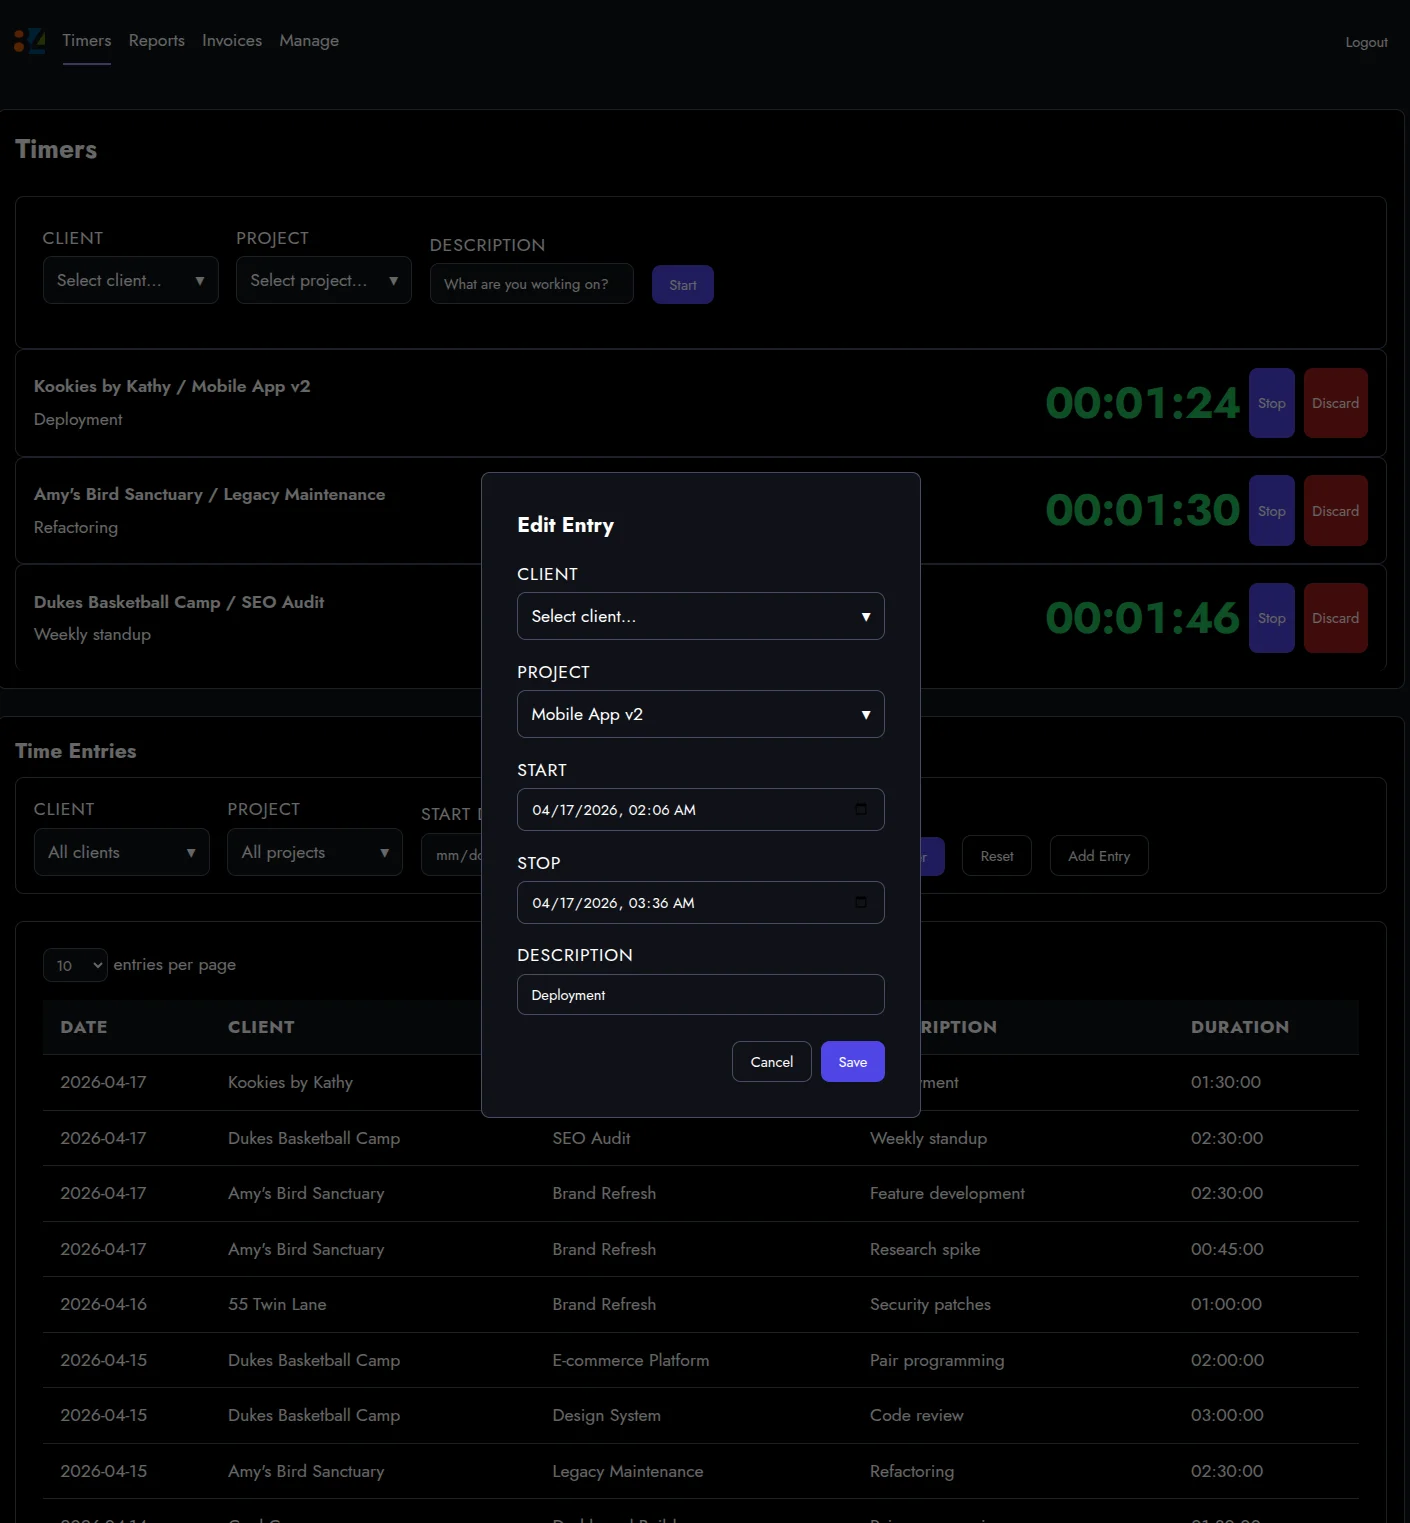Viewport: 1410px width, 1523px height.
Task: Open the Select project dropdown in timer form
Action: pos(323,281)
